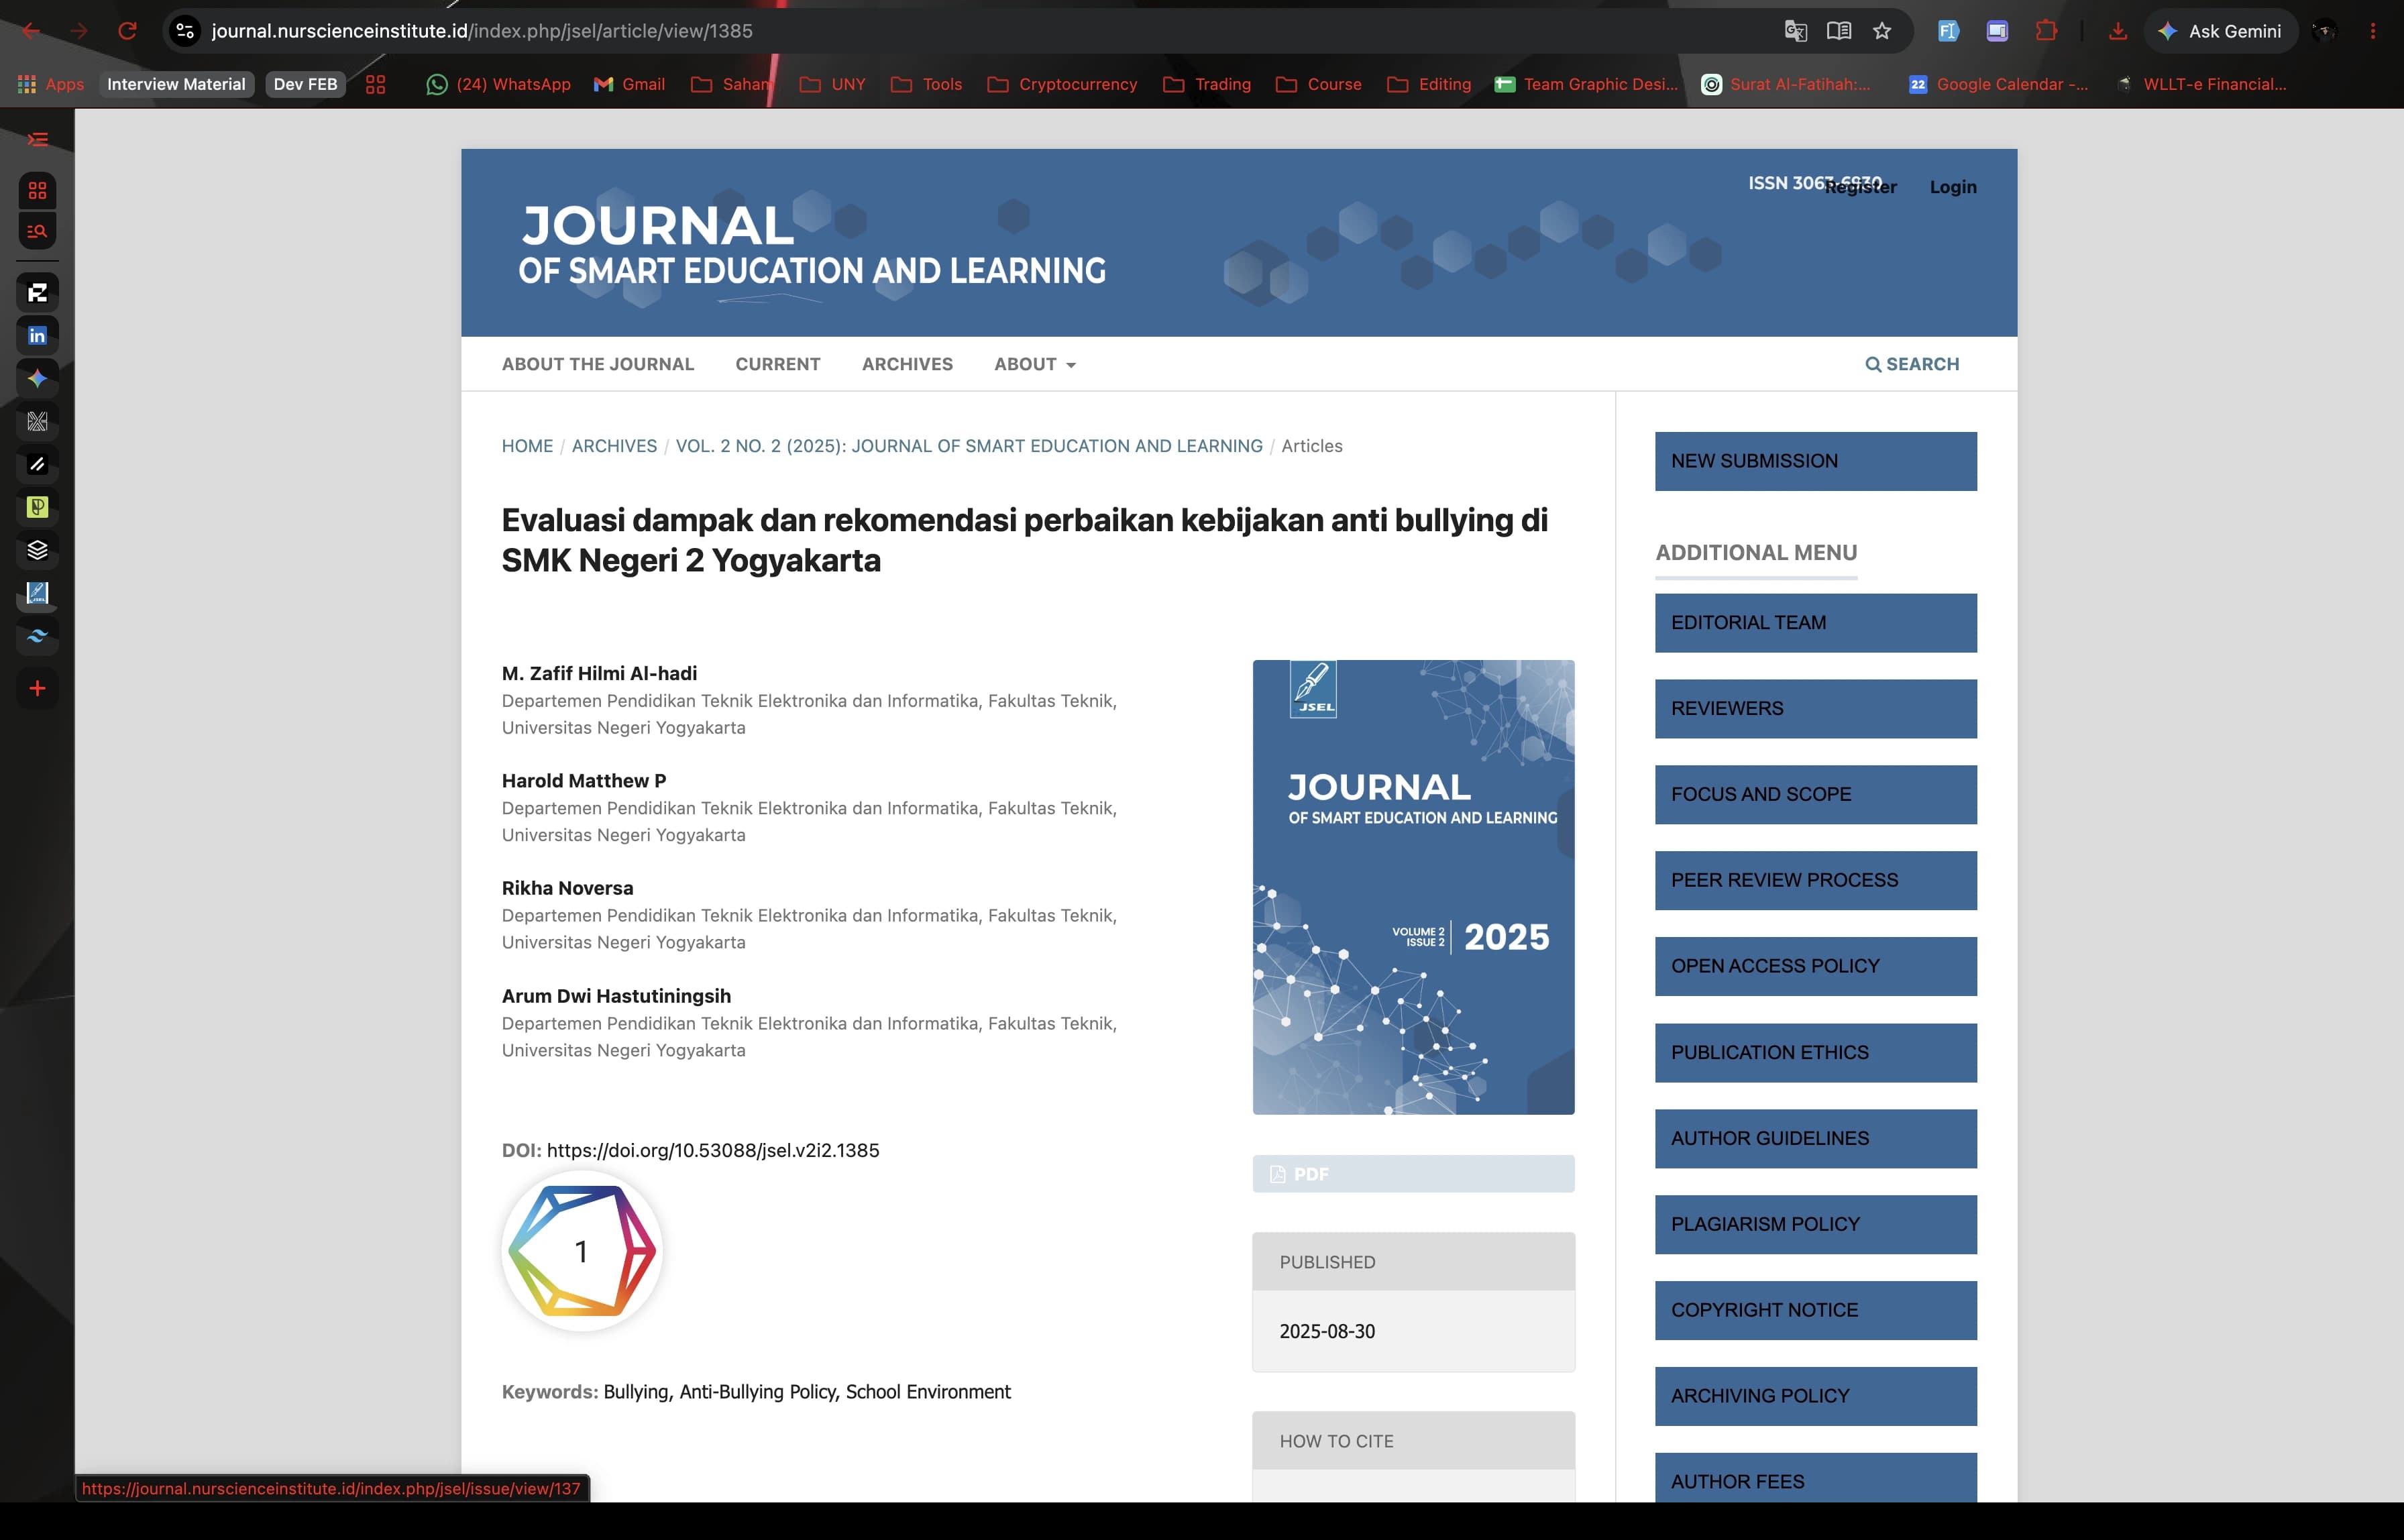Open the EDITORIAL TEAM sidebar button
The width and height of the screenshot is (2404, 1540).
pyautogui.click(x=1815, y=623)
